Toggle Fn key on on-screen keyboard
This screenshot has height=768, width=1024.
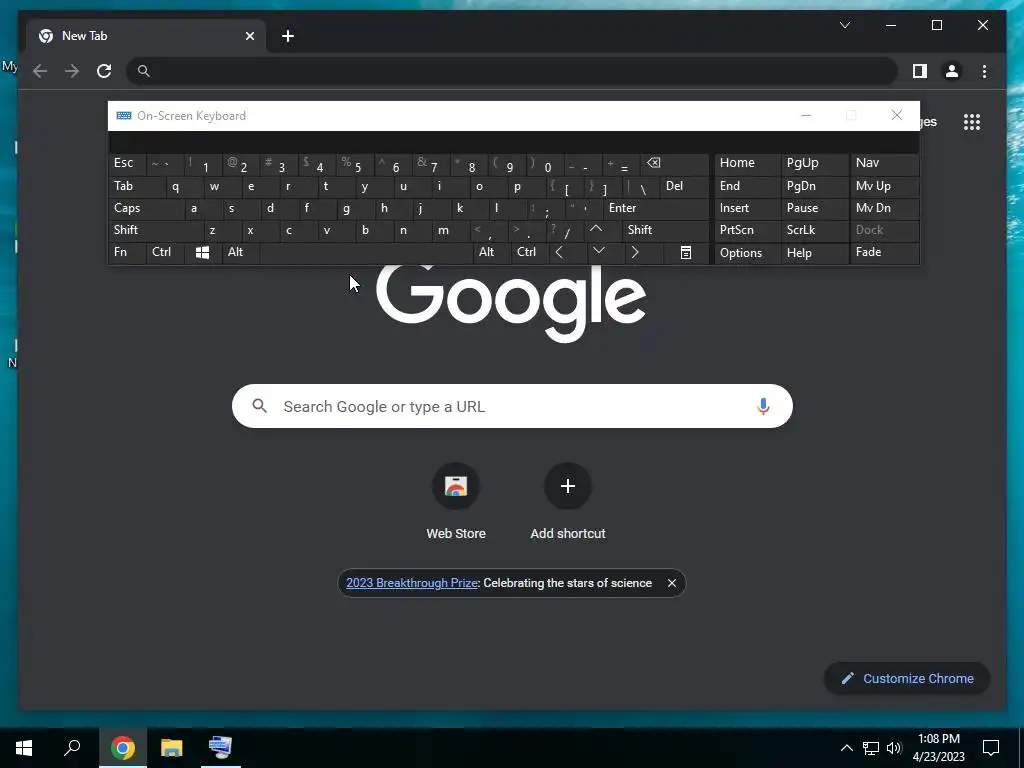tap(127, 252)
